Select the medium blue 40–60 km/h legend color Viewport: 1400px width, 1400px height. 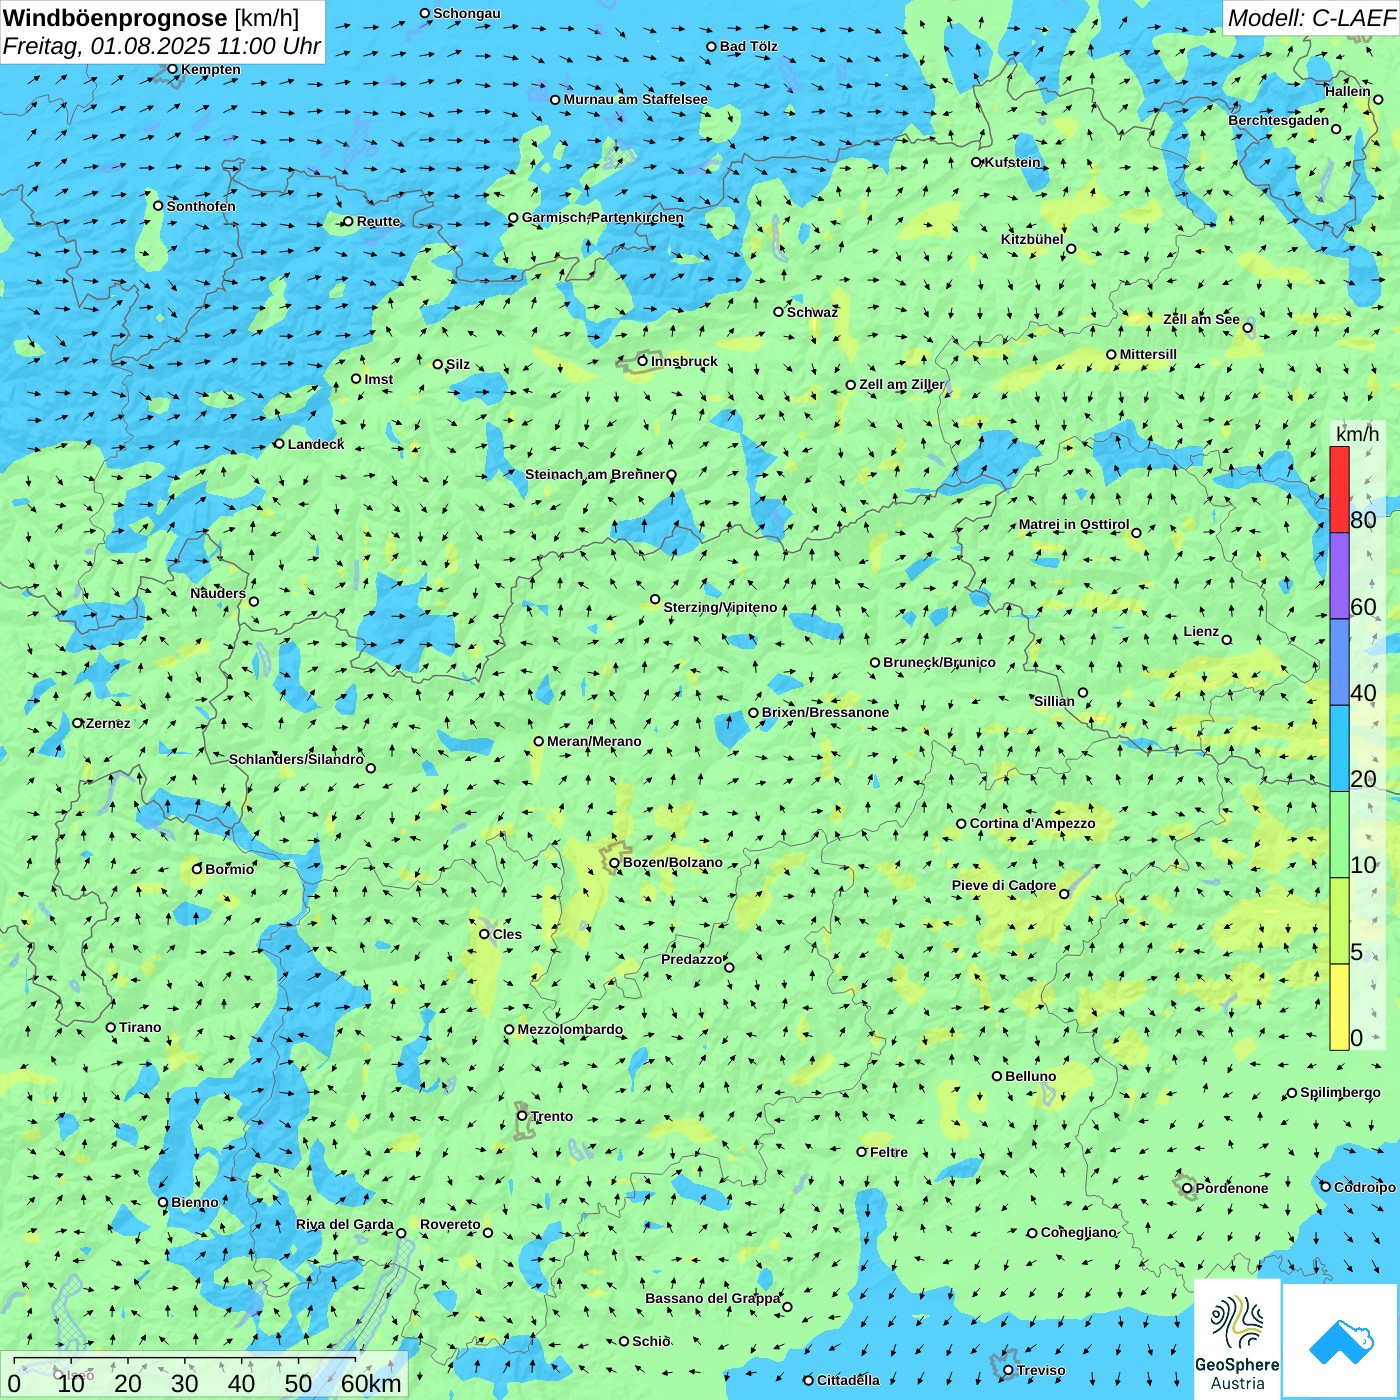(x=1339, y=662)
